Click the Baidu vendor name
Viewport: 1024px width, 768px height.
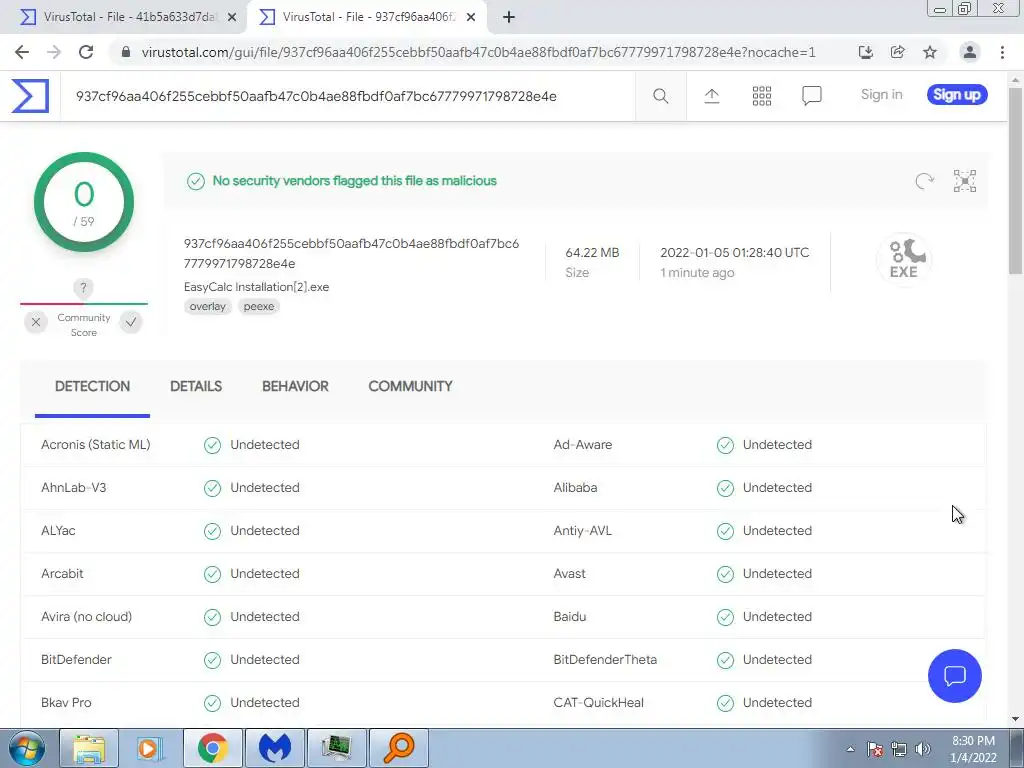[x=569, y=616]
